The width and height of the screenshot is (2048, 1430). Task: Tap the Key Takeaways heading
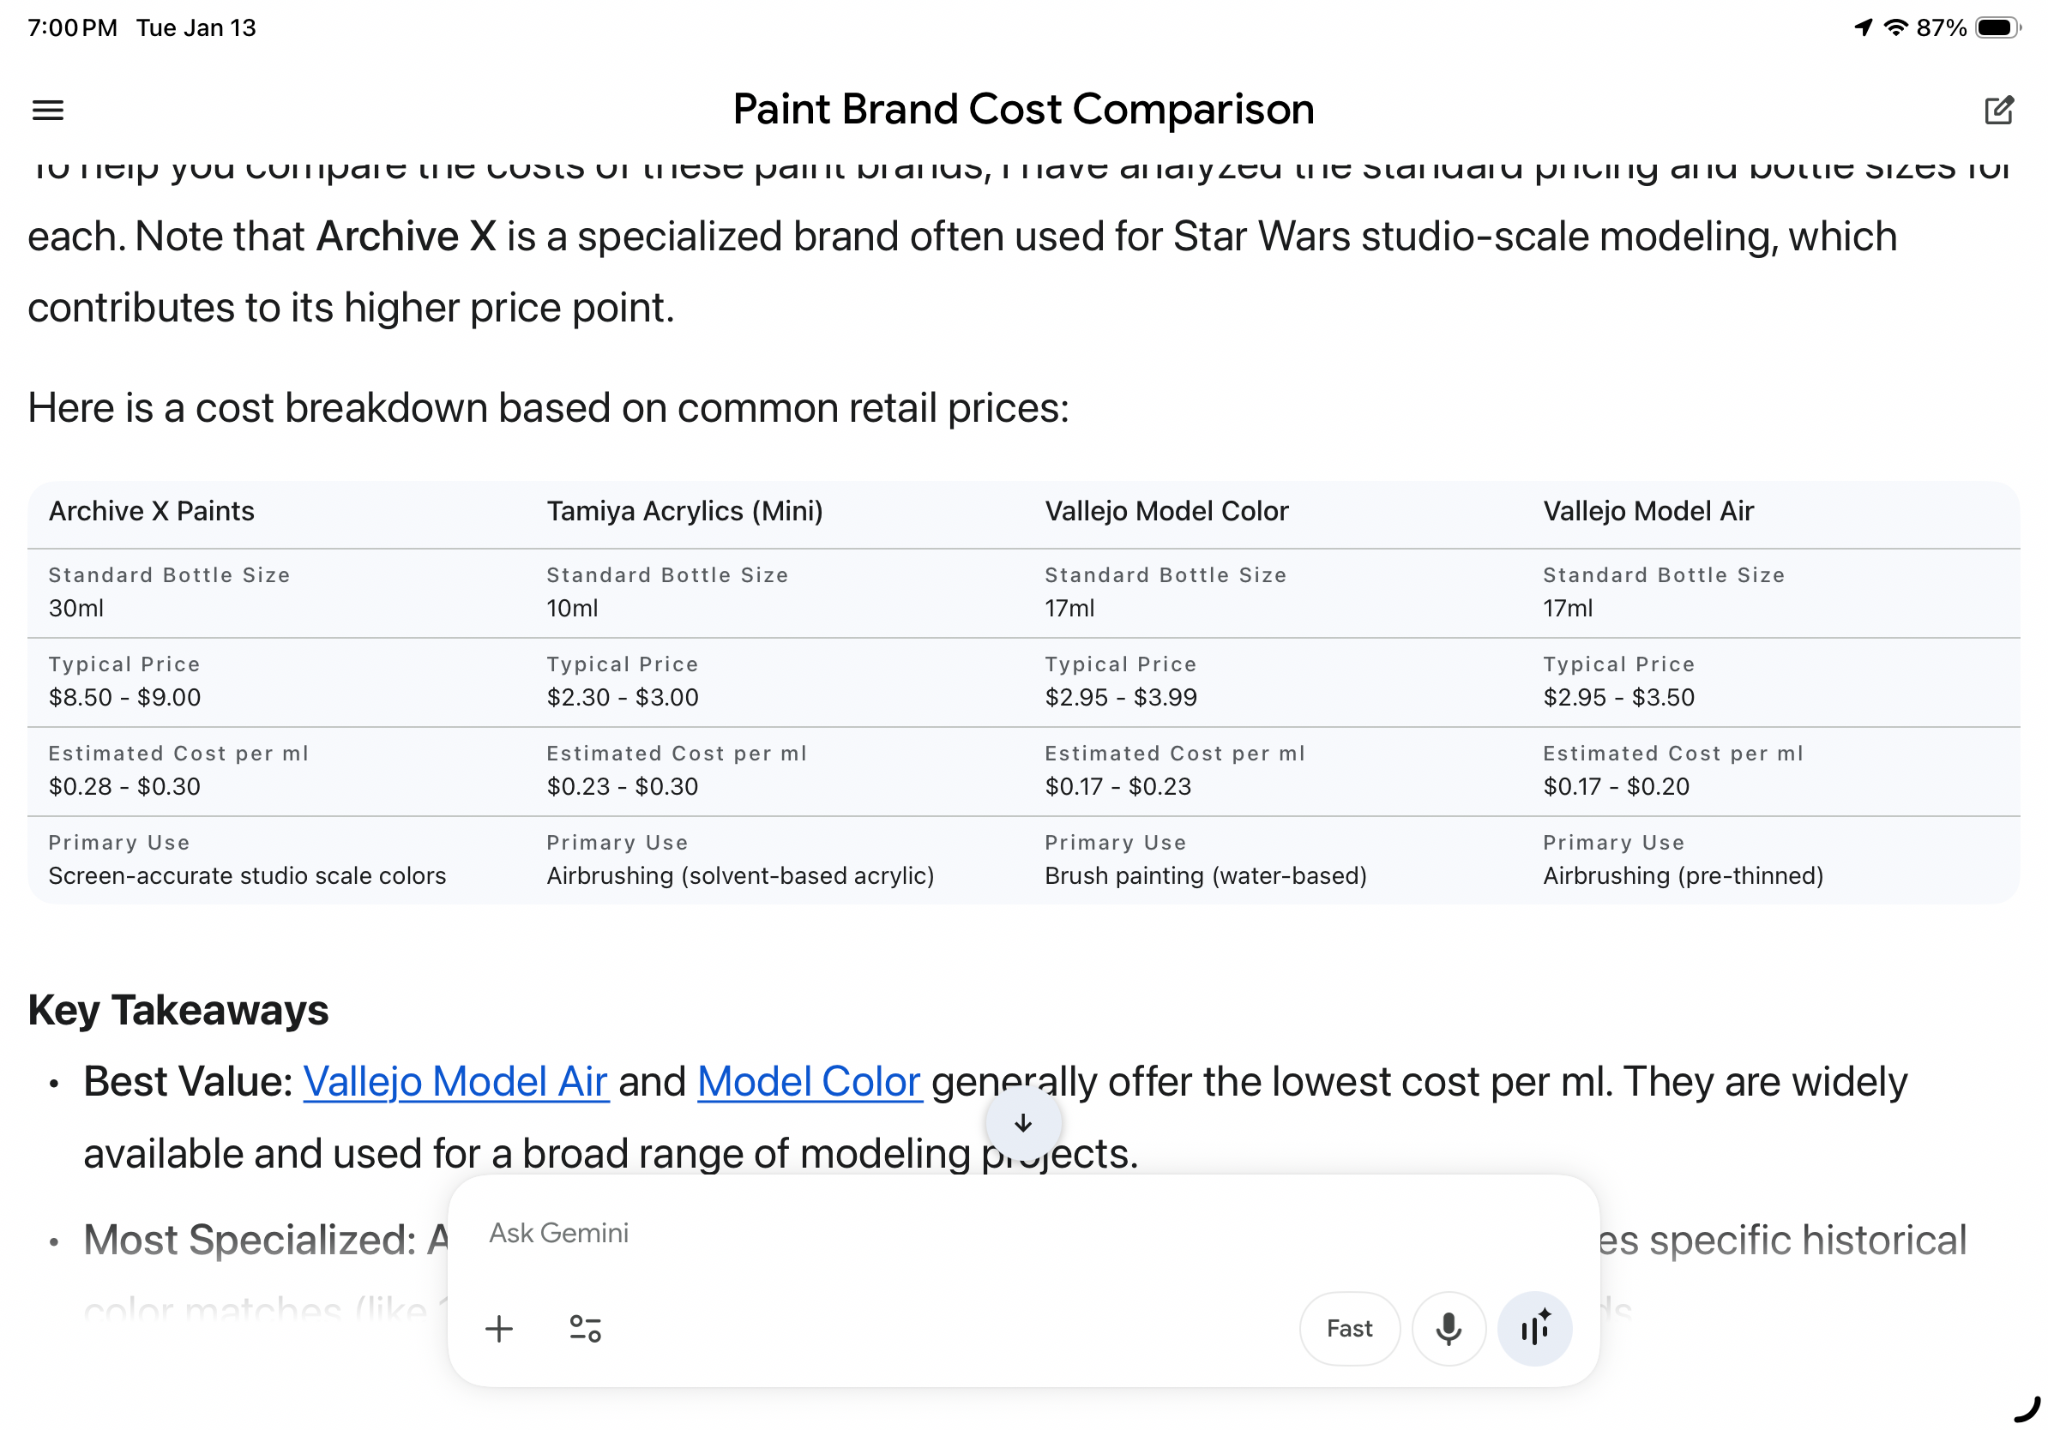(x=178, y=1010)
